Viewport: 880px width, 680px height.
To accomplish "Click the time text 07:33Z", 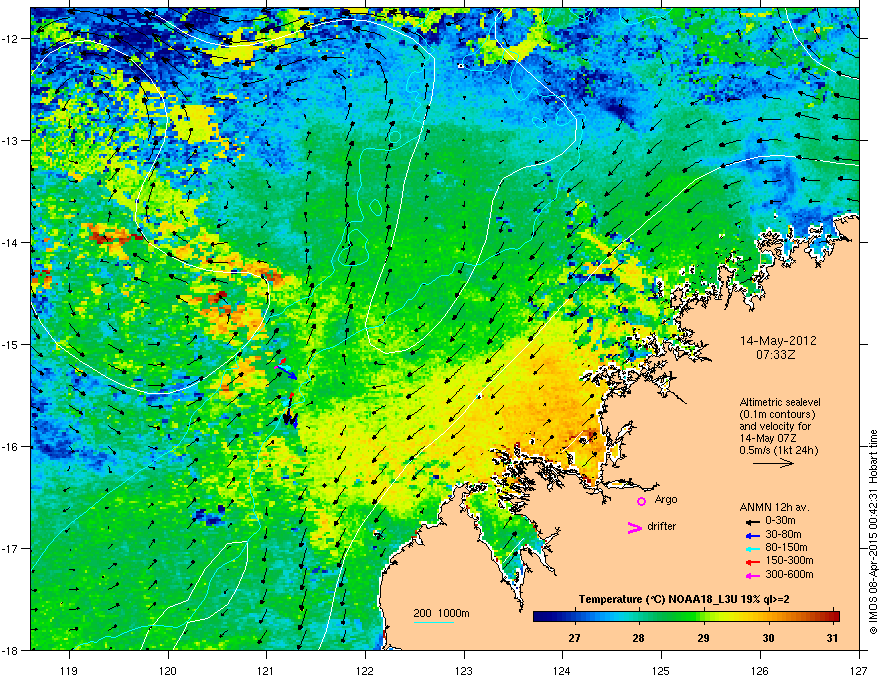I will tap(775, 355).
